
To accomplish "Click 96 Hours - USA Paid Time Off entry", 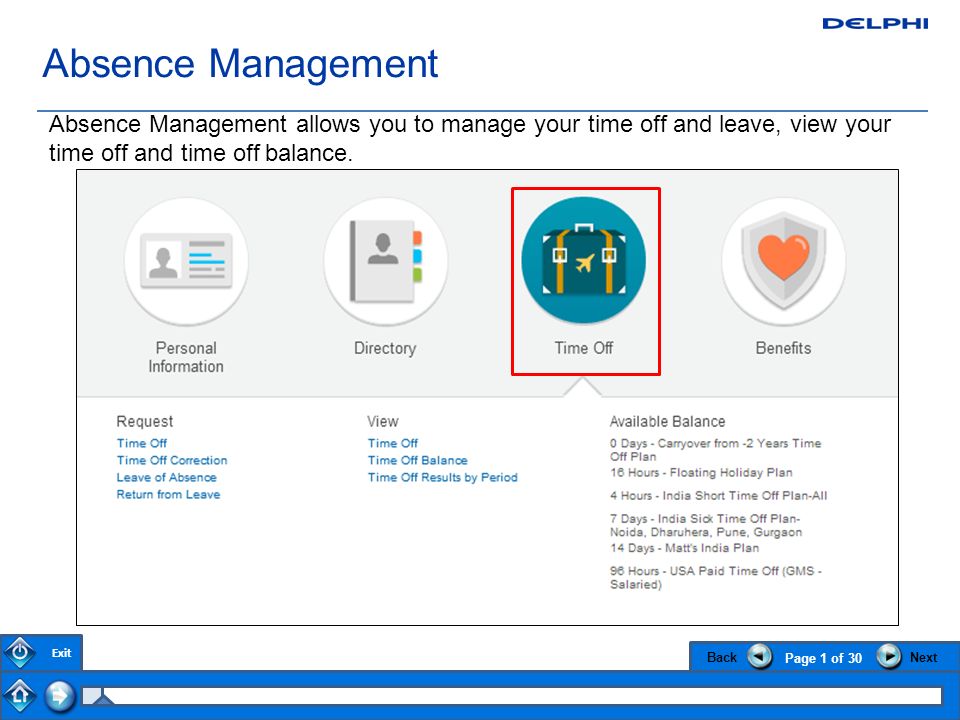I will click(715, 577).
